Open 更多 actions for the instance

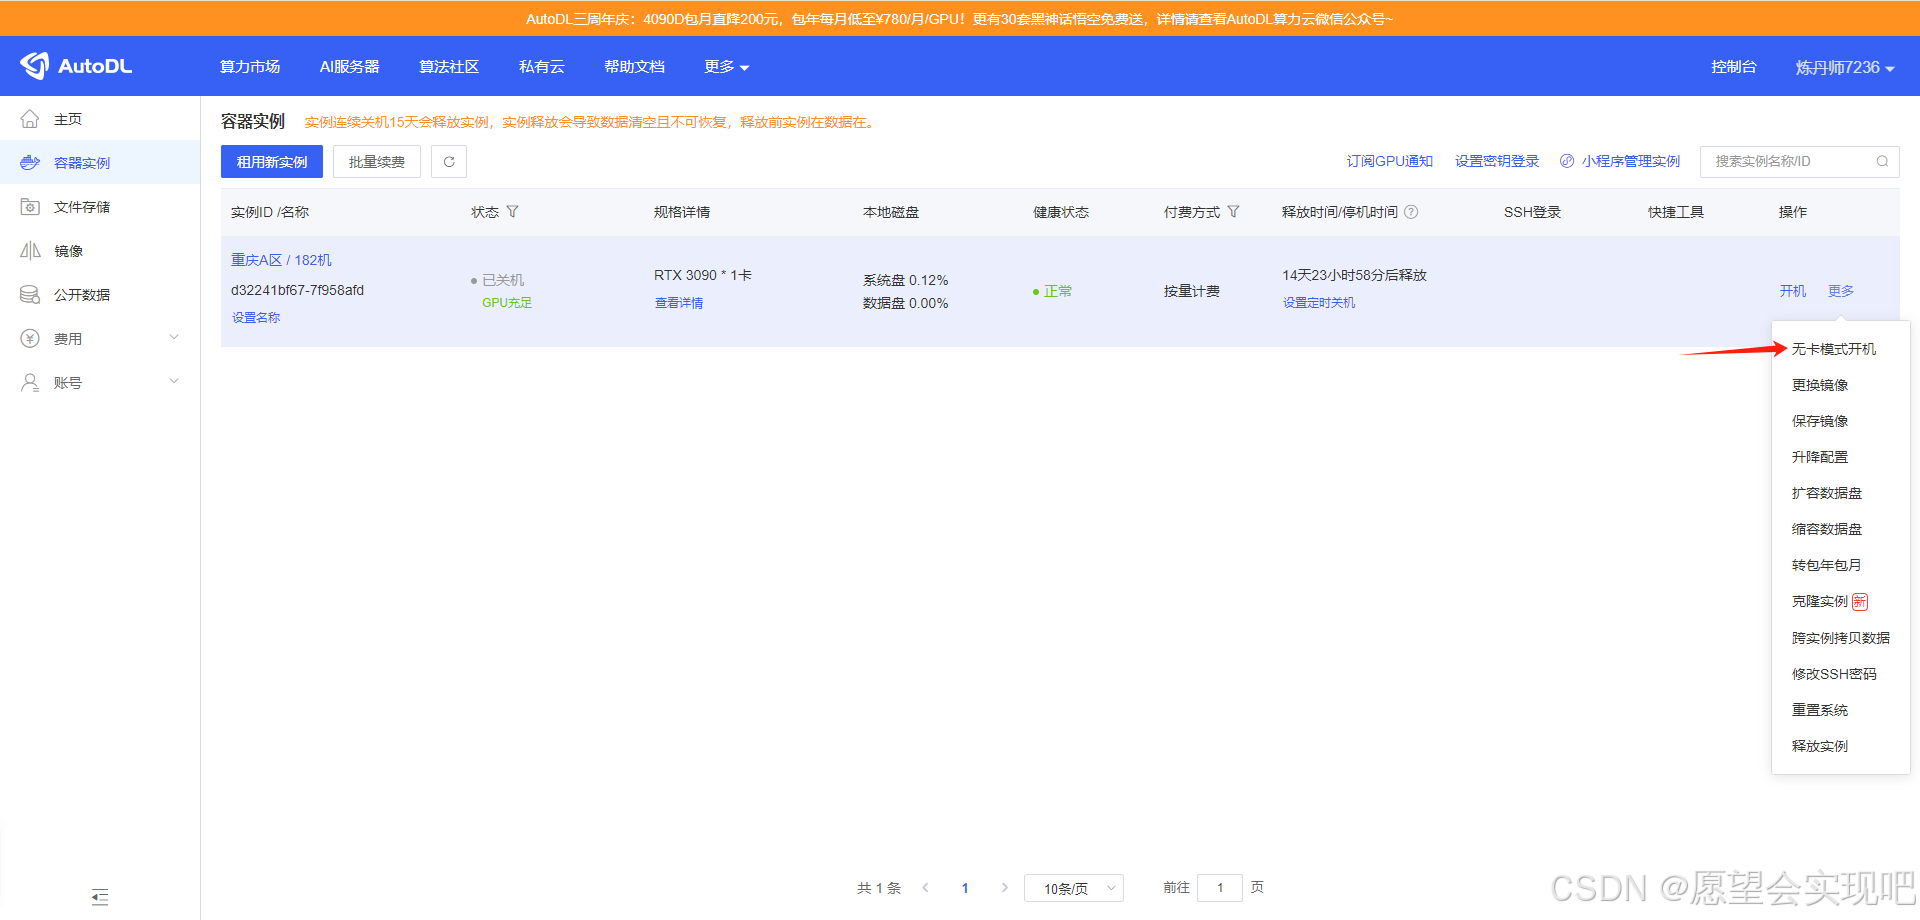[1841, 291]
